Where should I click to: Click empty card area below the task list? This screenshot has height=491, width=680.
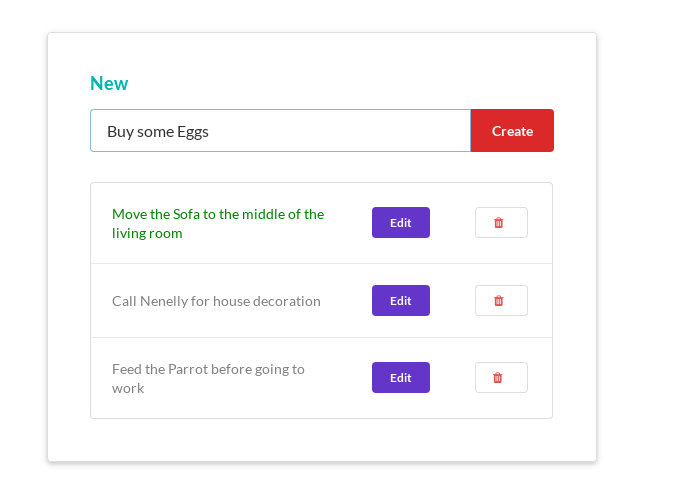click(320, 440)
